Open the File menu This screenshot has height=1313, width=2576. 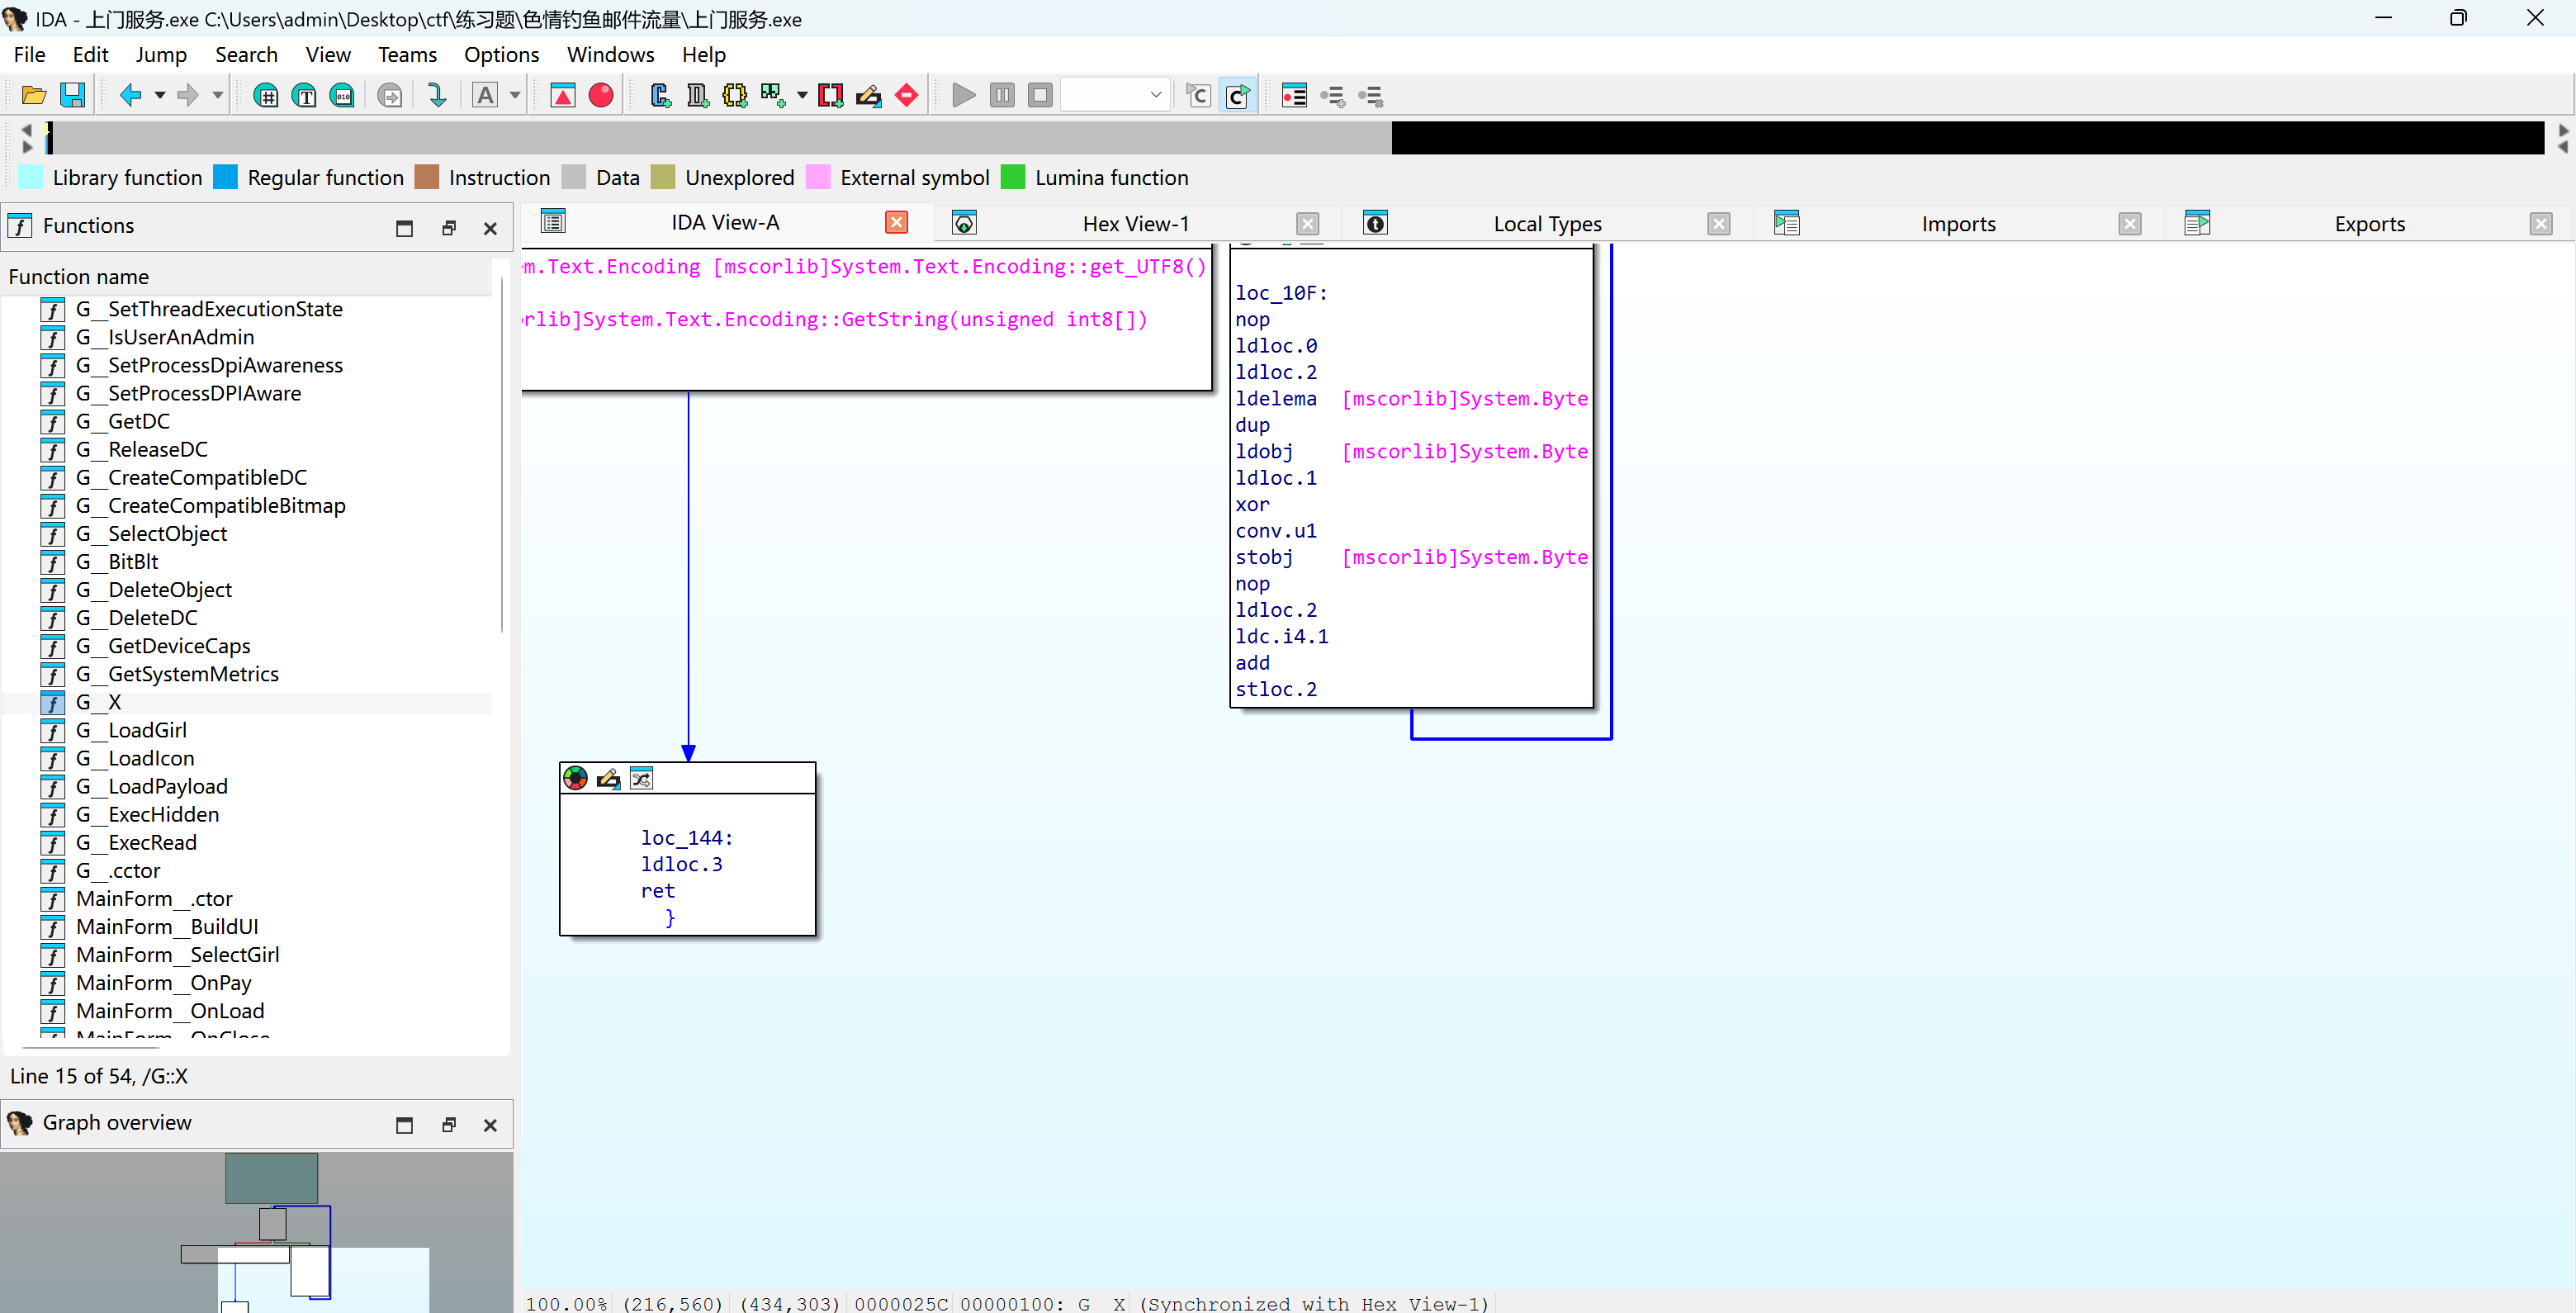(29, 54)
